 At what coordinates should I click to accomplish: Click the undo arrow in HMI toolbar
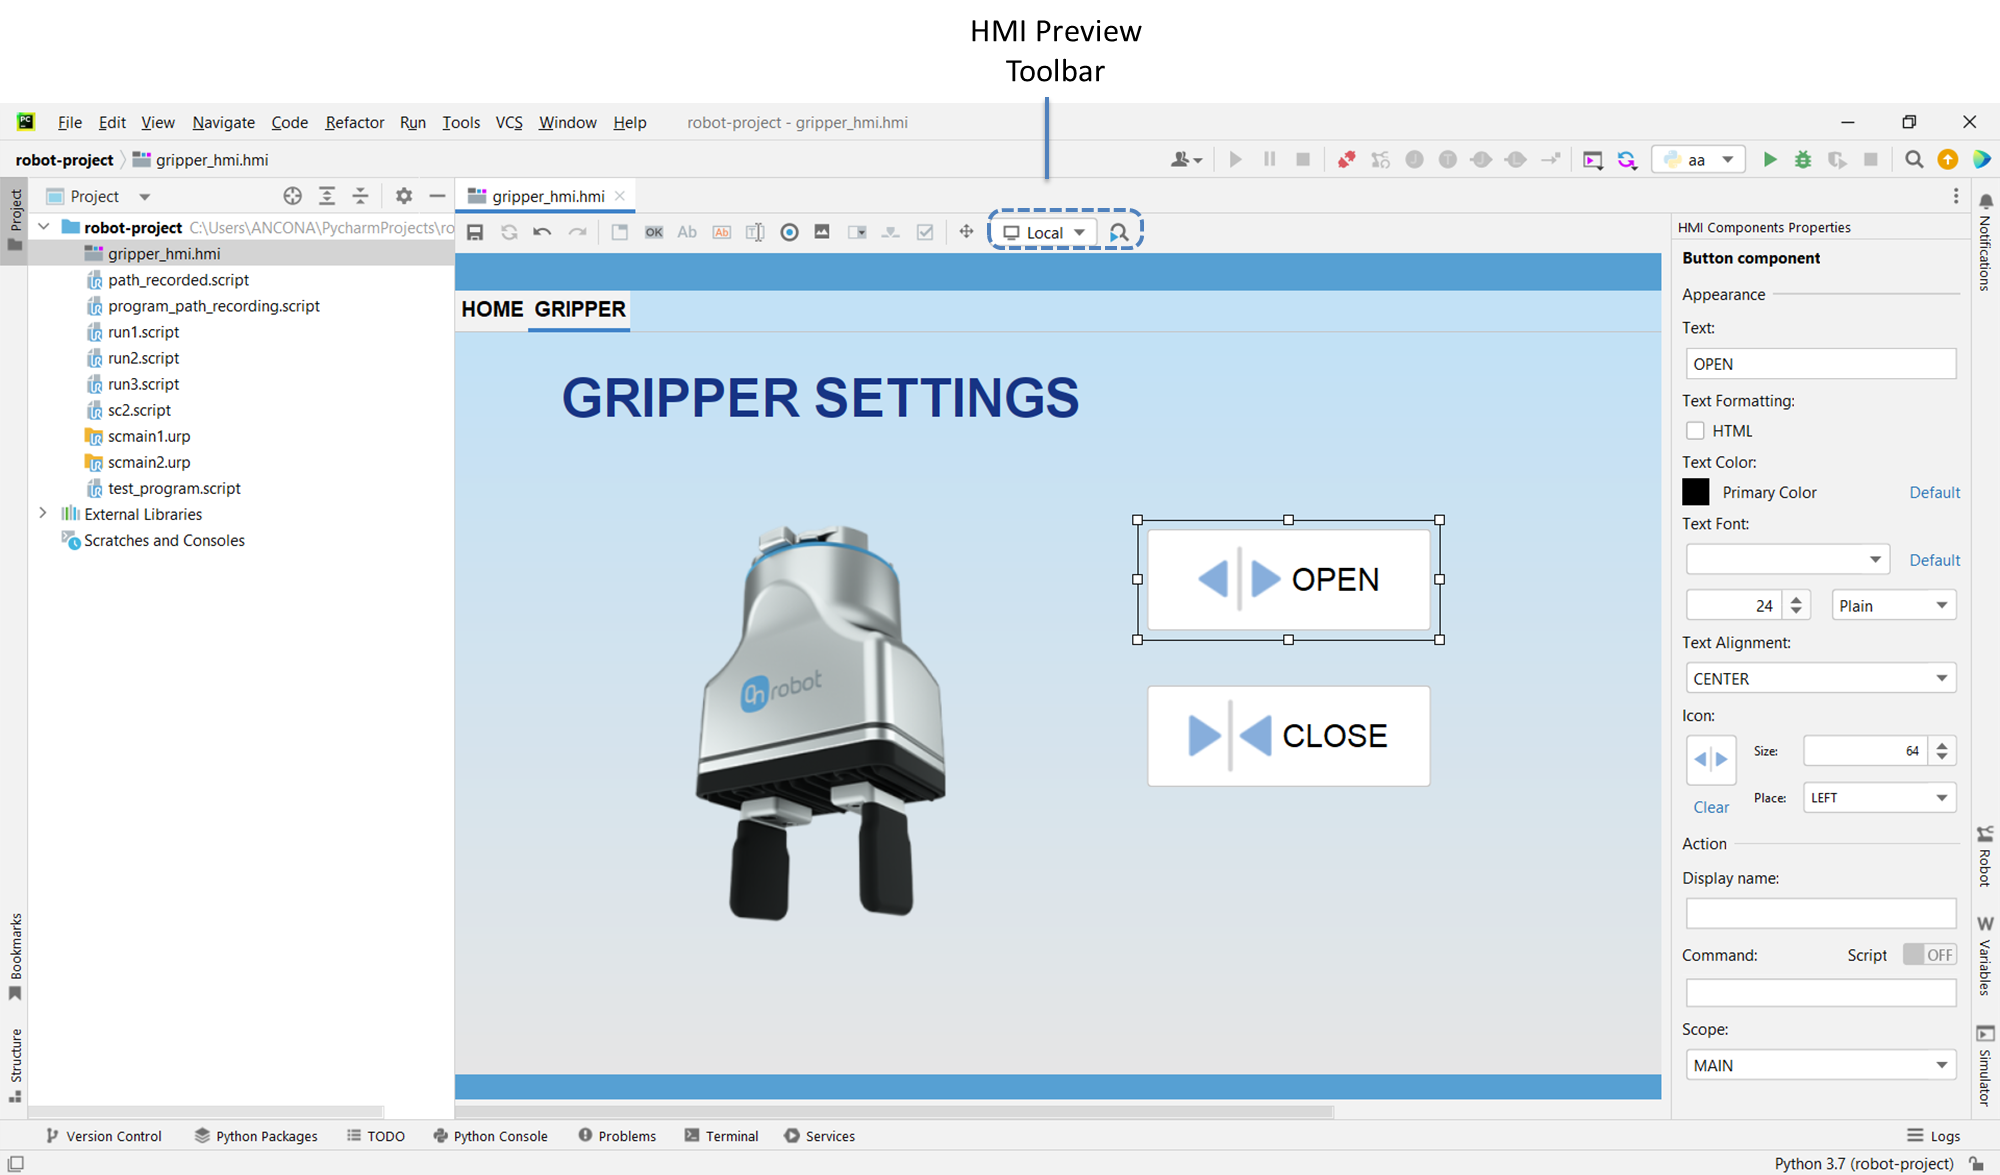tap(542, 232)
